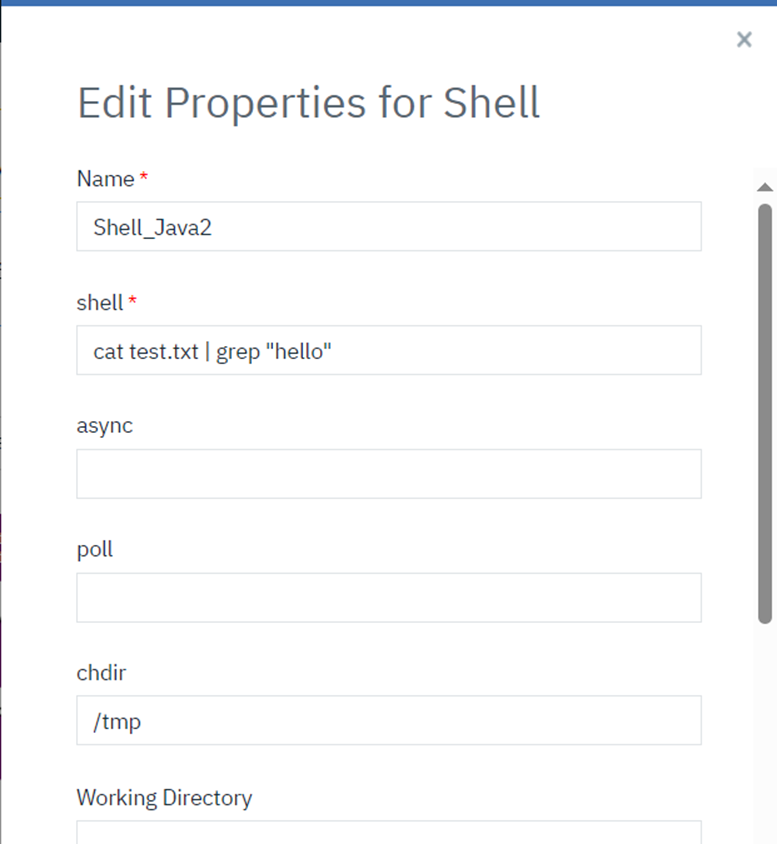Close the Edit Properties for Shell dialog
This screenshot has height=844, width=777.
[744, 39]
